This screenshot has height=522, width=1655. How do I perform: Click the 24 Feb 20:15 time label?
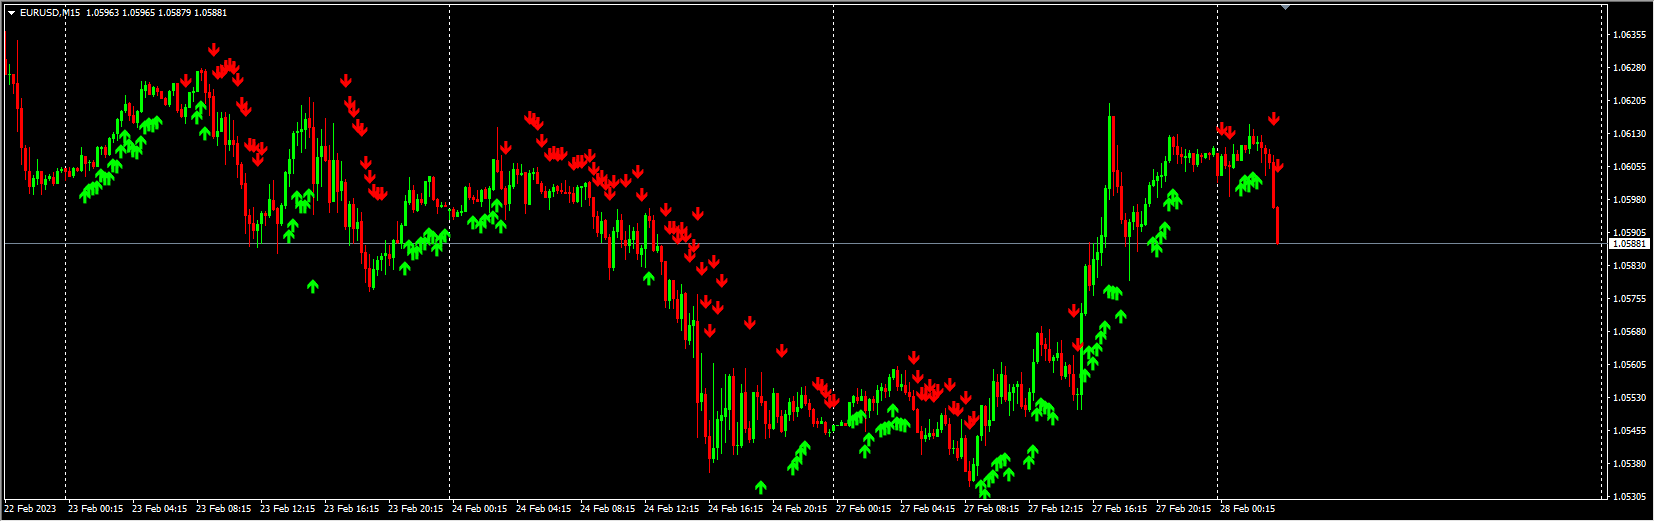tap(800, 509)
